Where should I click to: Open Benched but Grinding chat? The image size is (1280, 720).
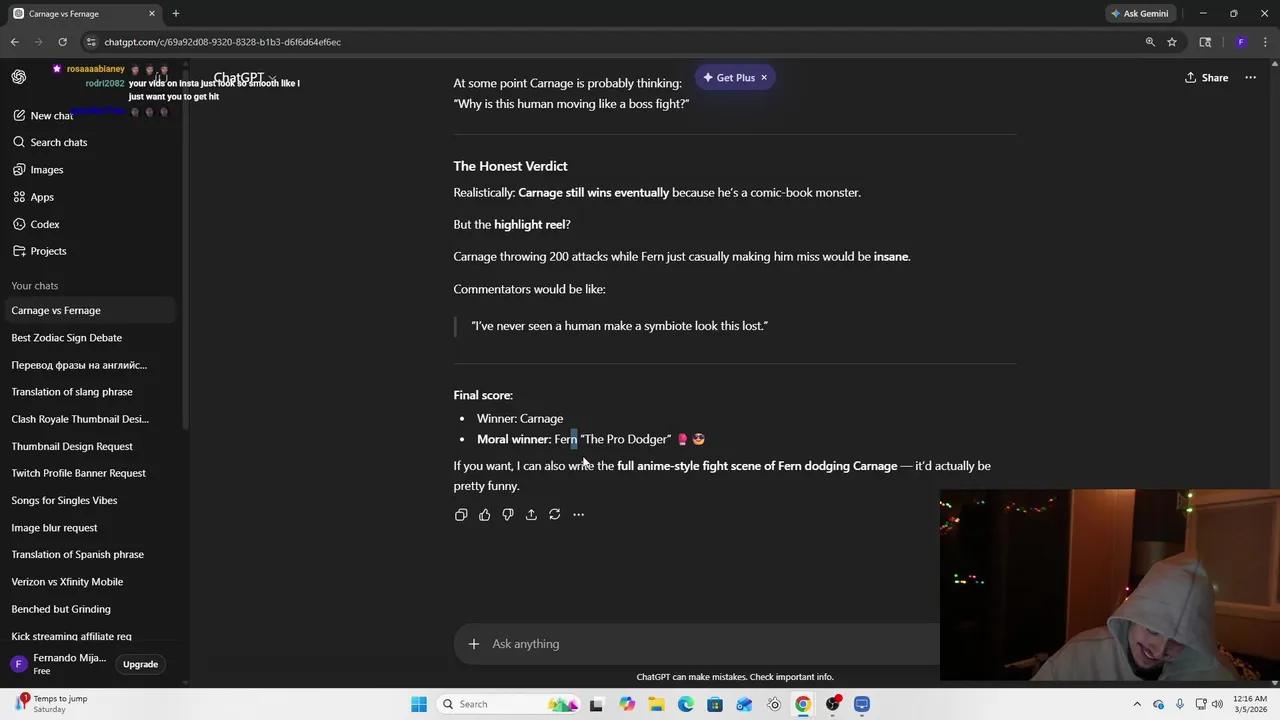(88, 609)
